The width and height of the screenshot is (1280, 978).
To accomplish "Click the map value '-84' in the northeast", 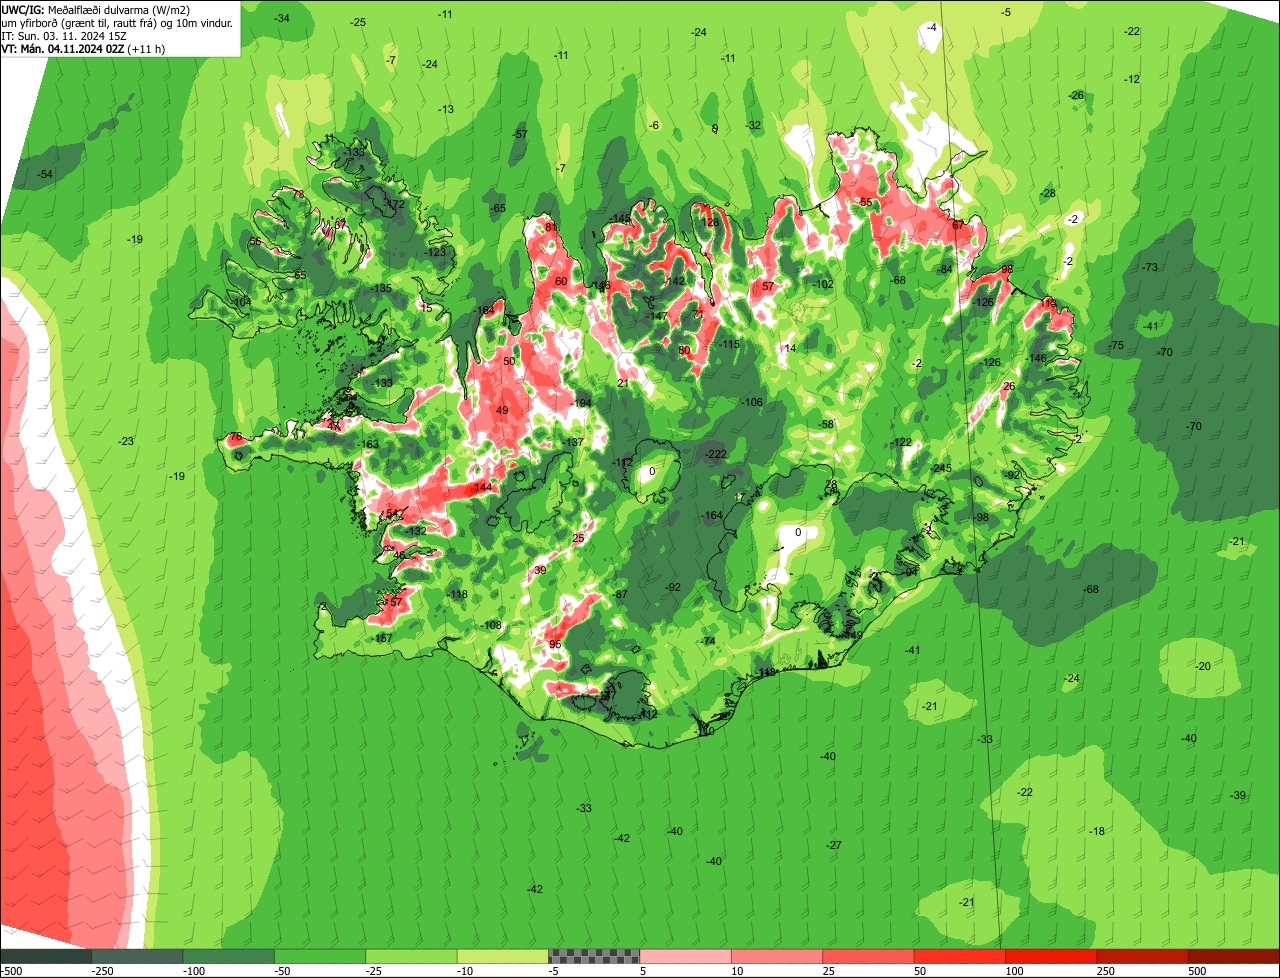I will pyautogui.click(x=945, y=269).
